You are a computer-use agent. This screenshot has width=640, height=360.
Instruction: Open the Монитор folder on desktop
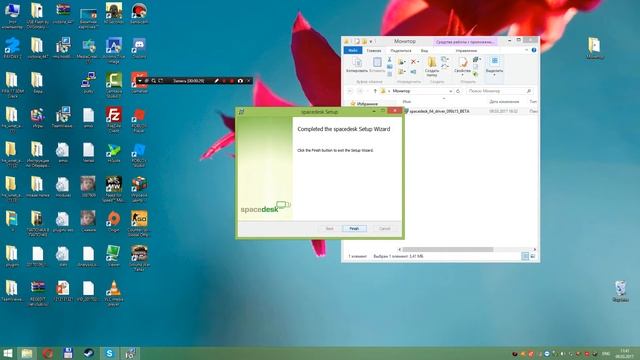click(594, 48)
